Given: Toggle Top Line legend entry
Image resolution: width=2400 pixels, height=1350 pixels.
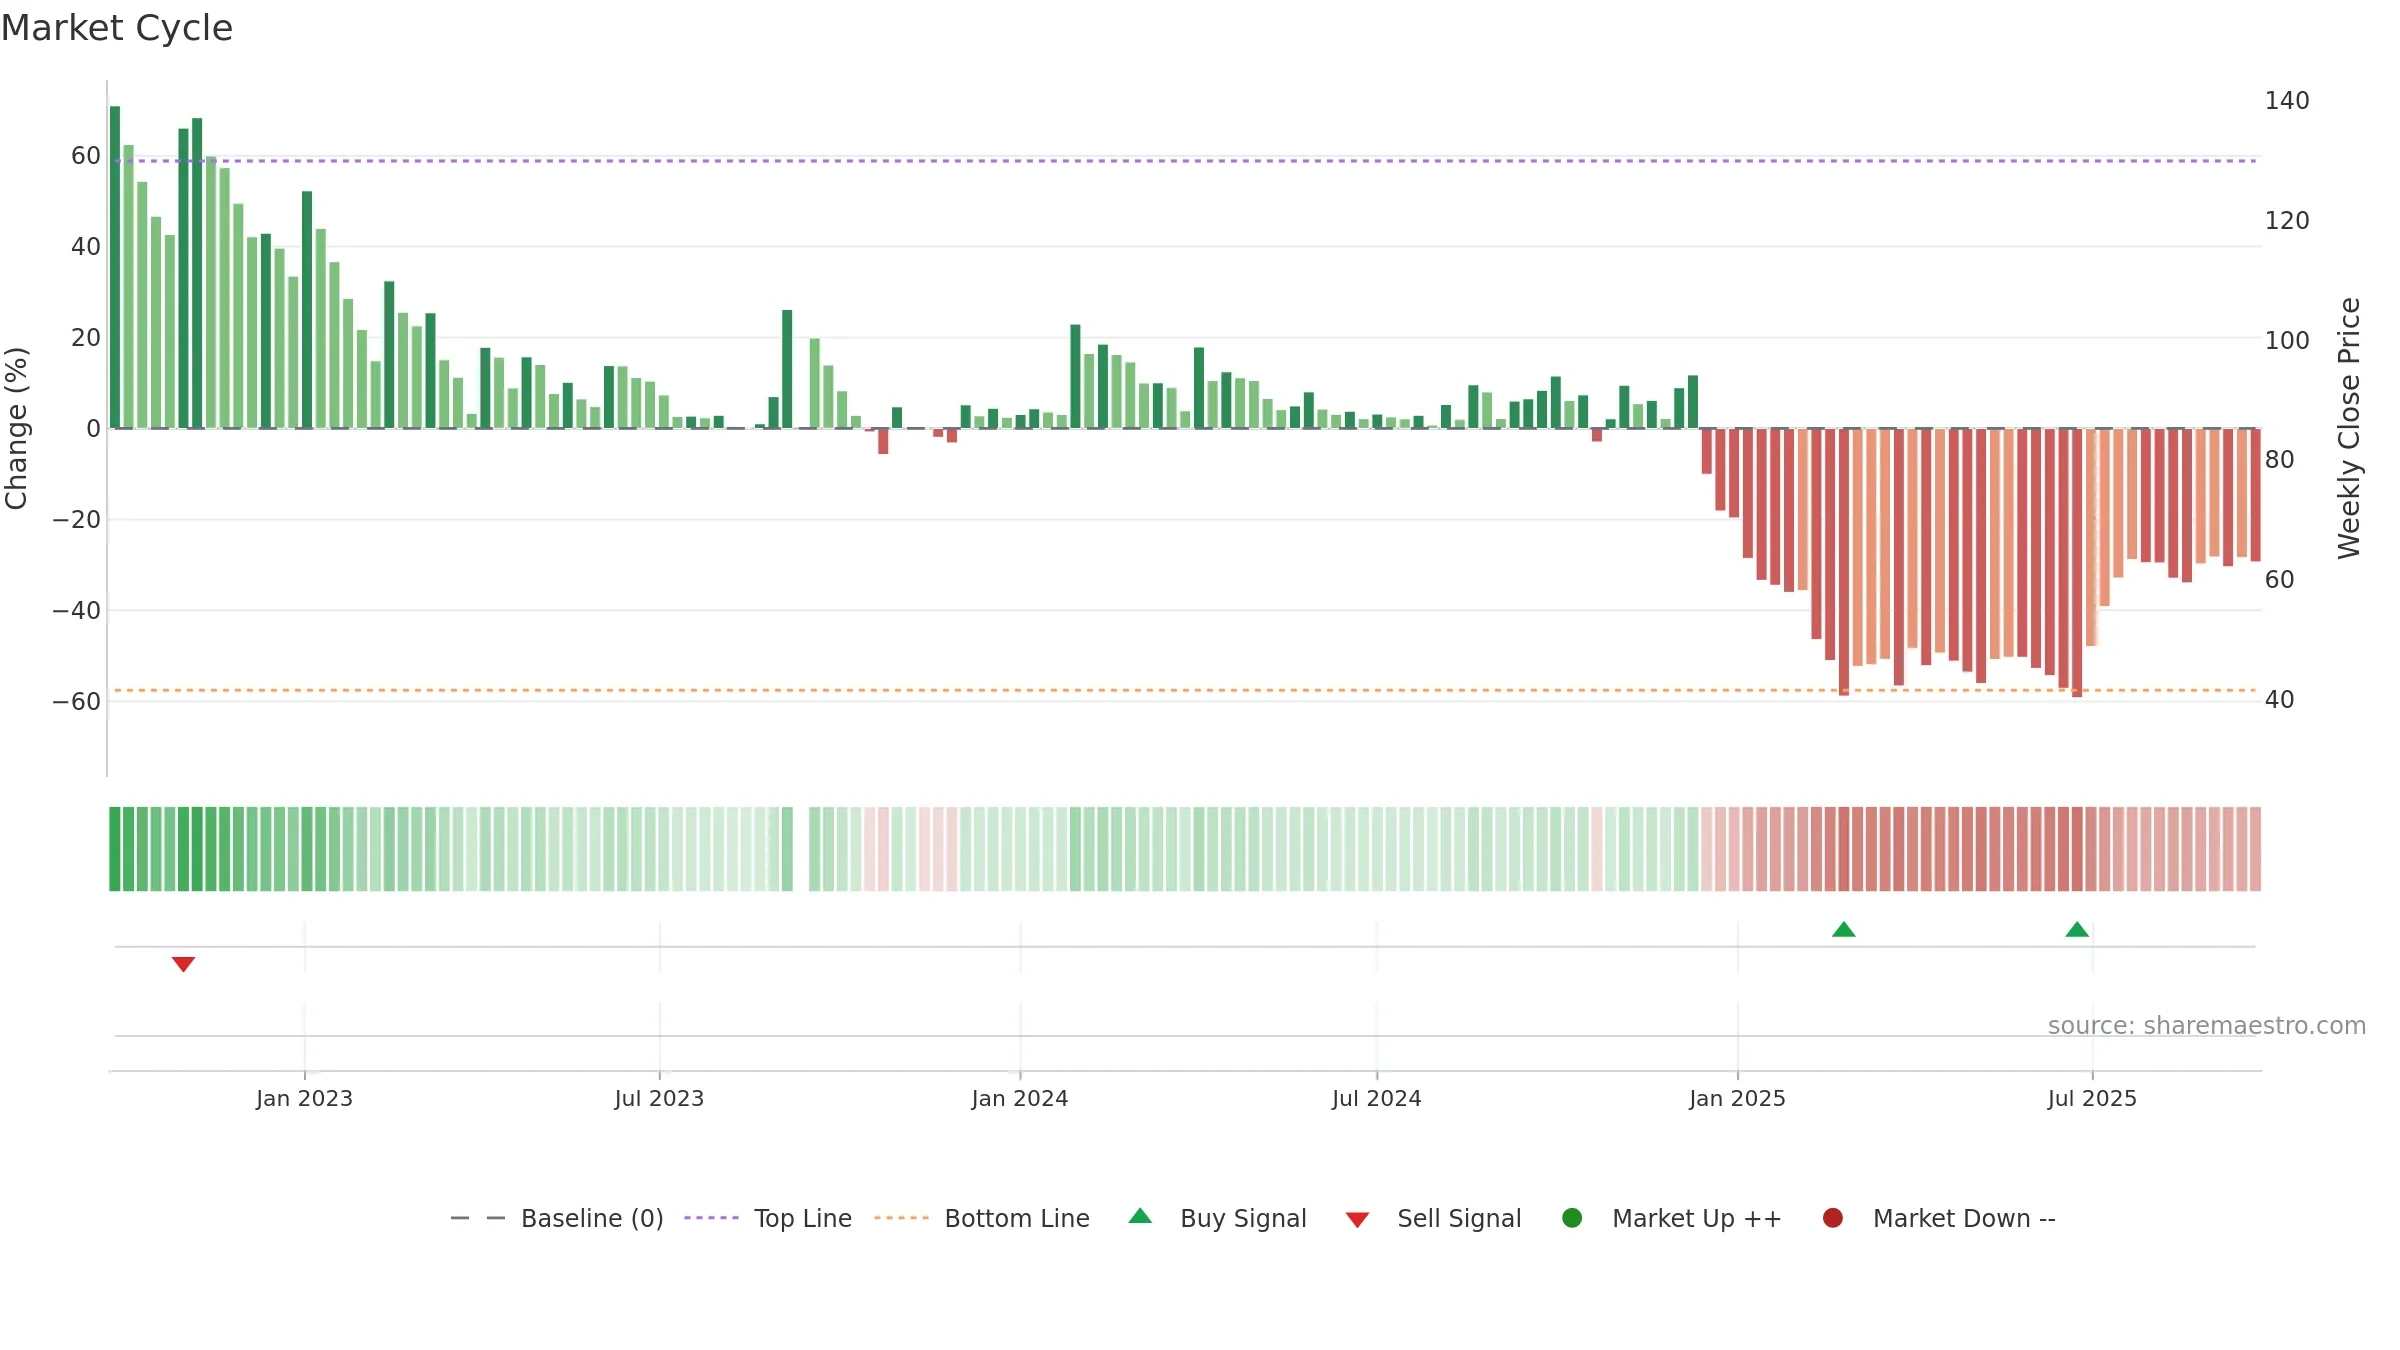Looking at the screenshot, I should pyautogui.click(x=768, y=1218).
